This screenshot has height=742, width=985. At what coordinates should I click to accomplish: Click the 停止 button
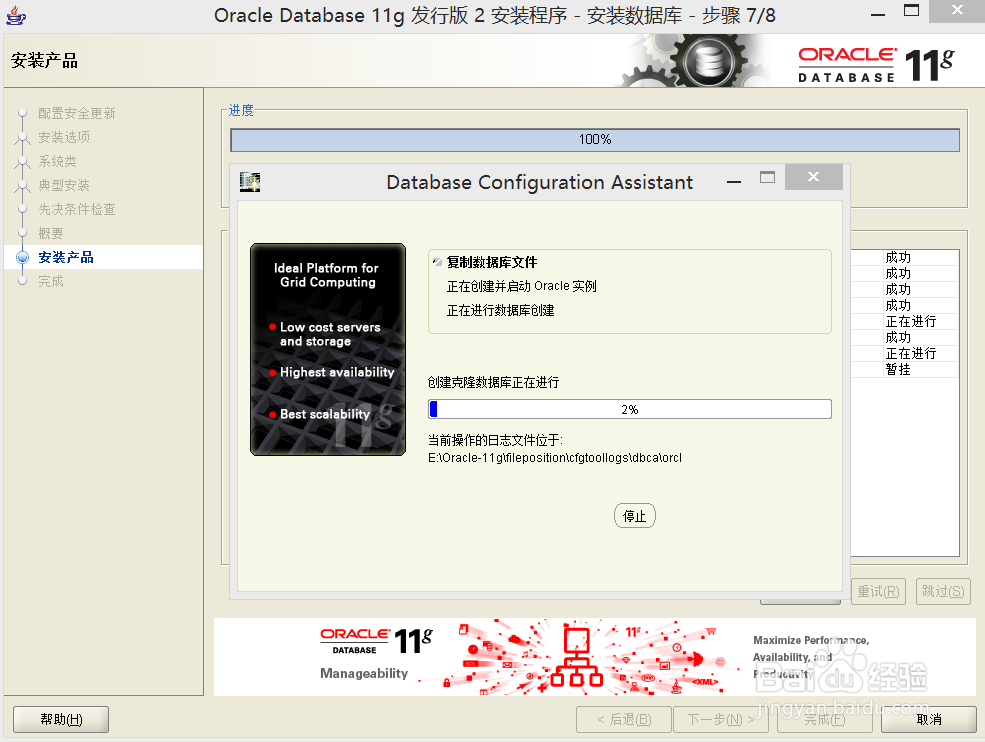click(634, 516)
